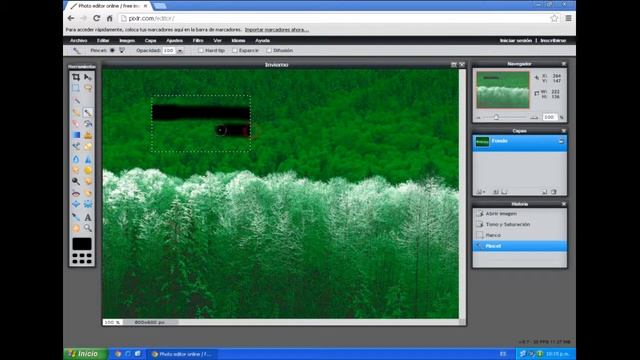Select the Dodge tool

76,182
